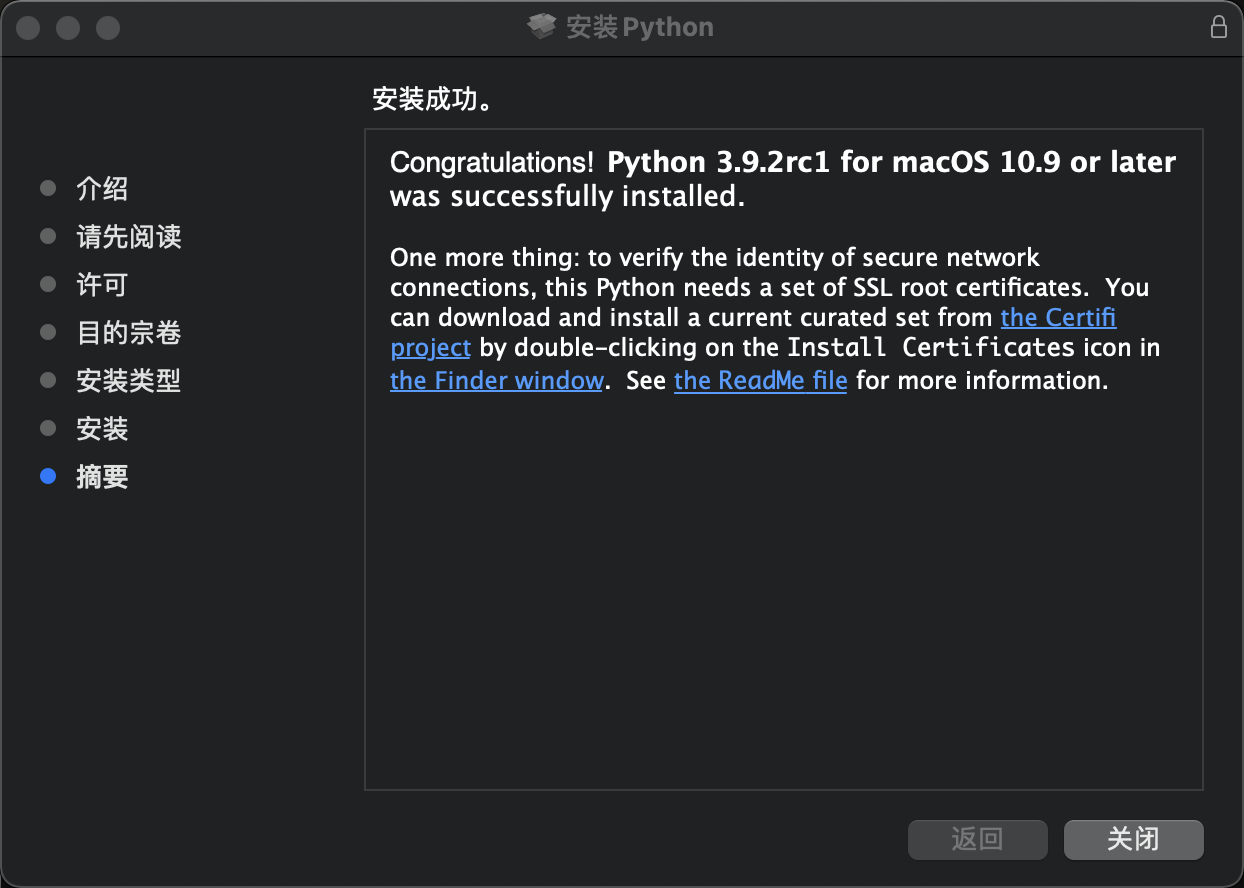Click the Congratulations! text
The width and height of the screenshot is (1244, 888).
[x=492, y=163]
